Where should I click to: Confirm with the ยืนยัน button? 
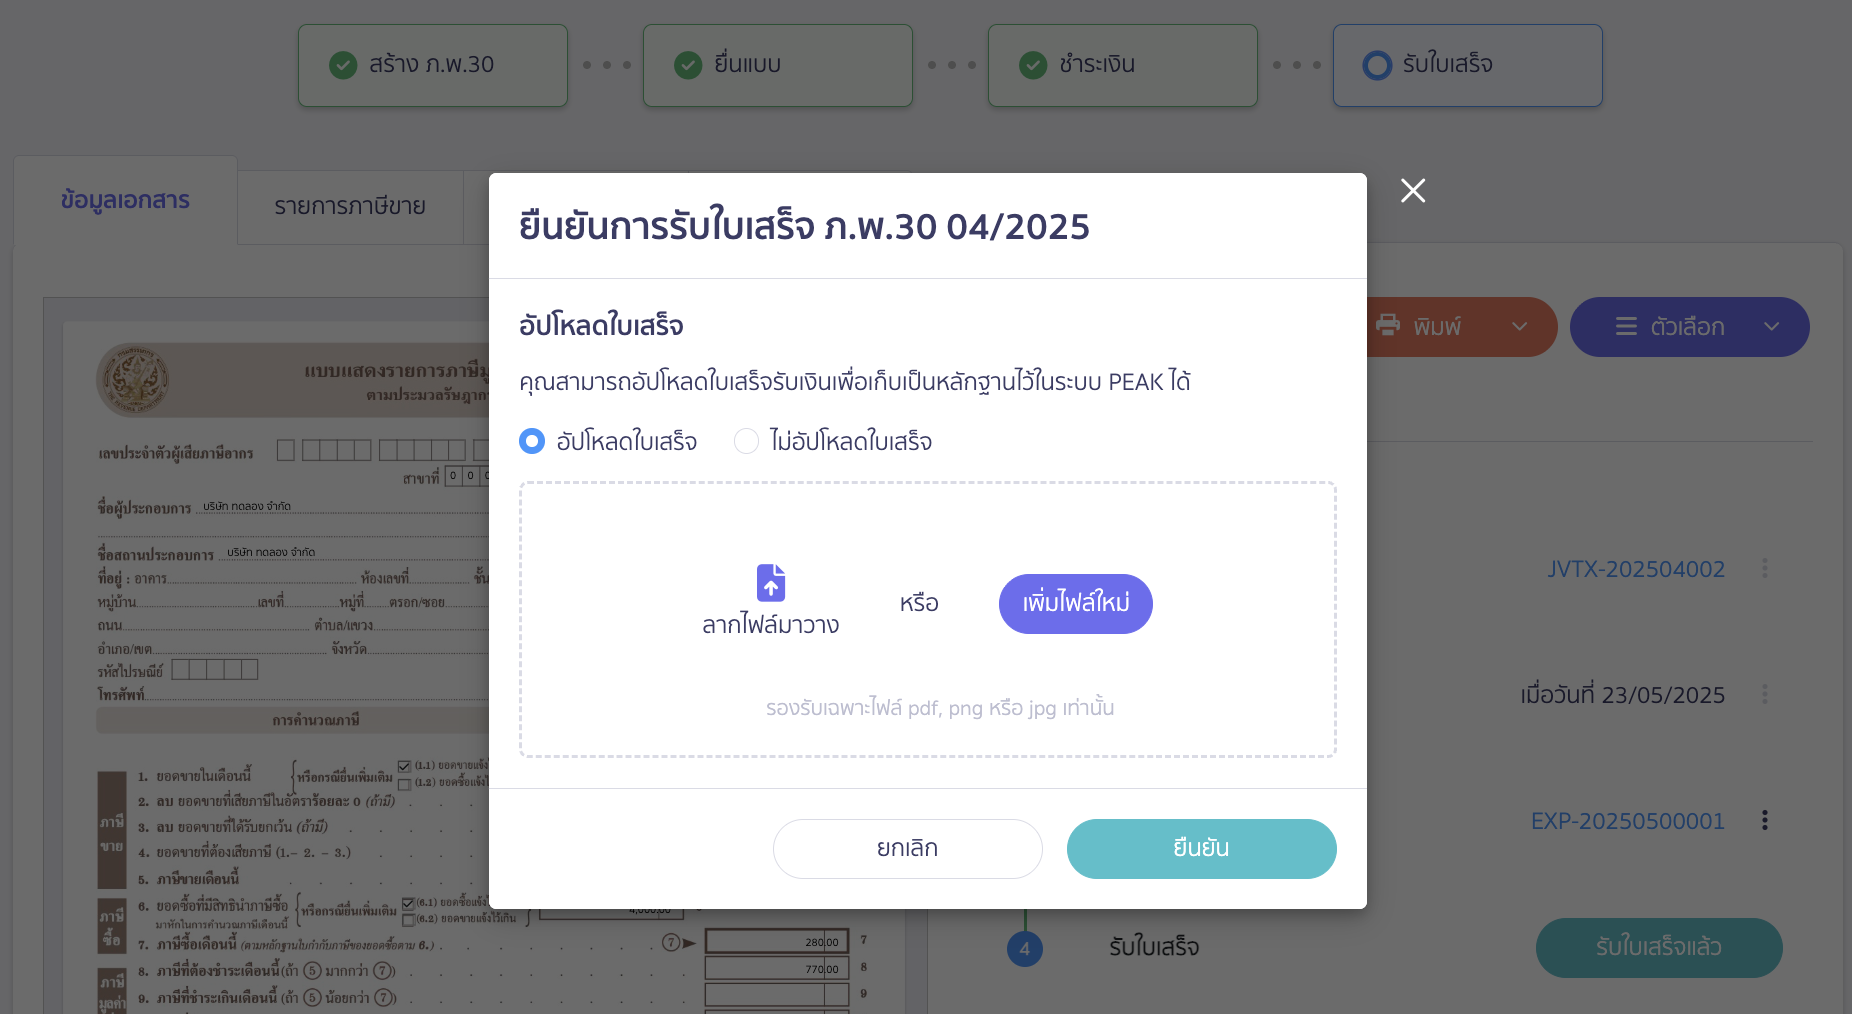click(x=1201, y=847)
